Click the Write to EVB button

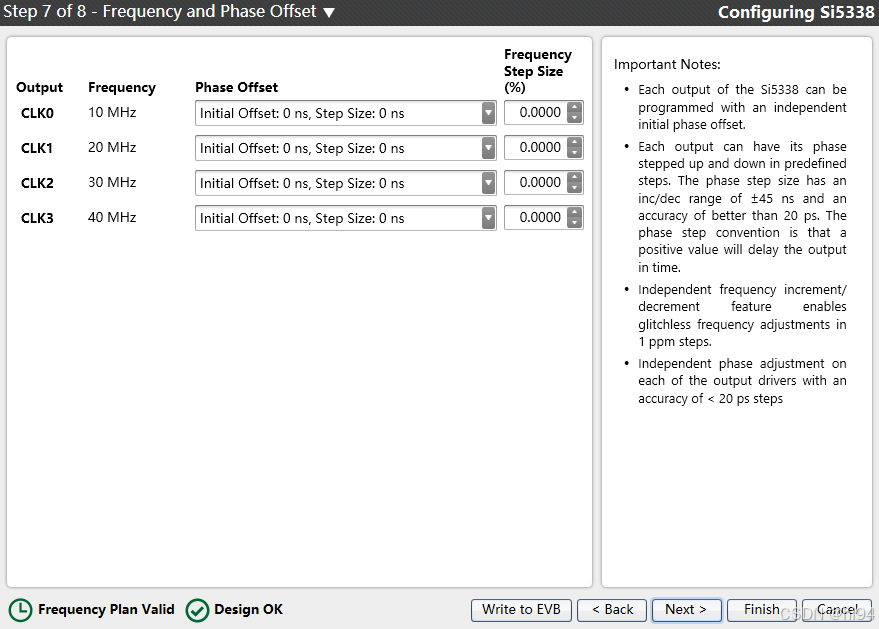click(x=521, y=610)
